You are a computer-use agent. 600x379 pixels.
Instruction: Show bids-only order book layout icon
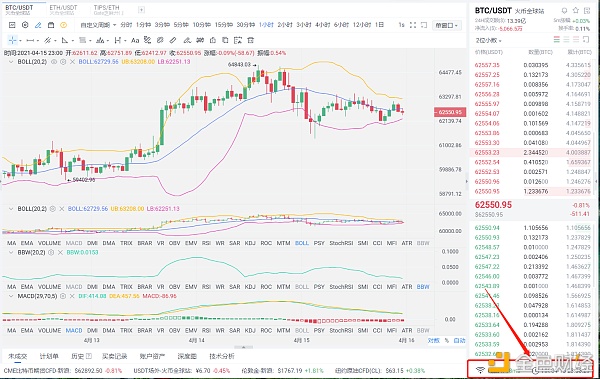click(566, 40)
